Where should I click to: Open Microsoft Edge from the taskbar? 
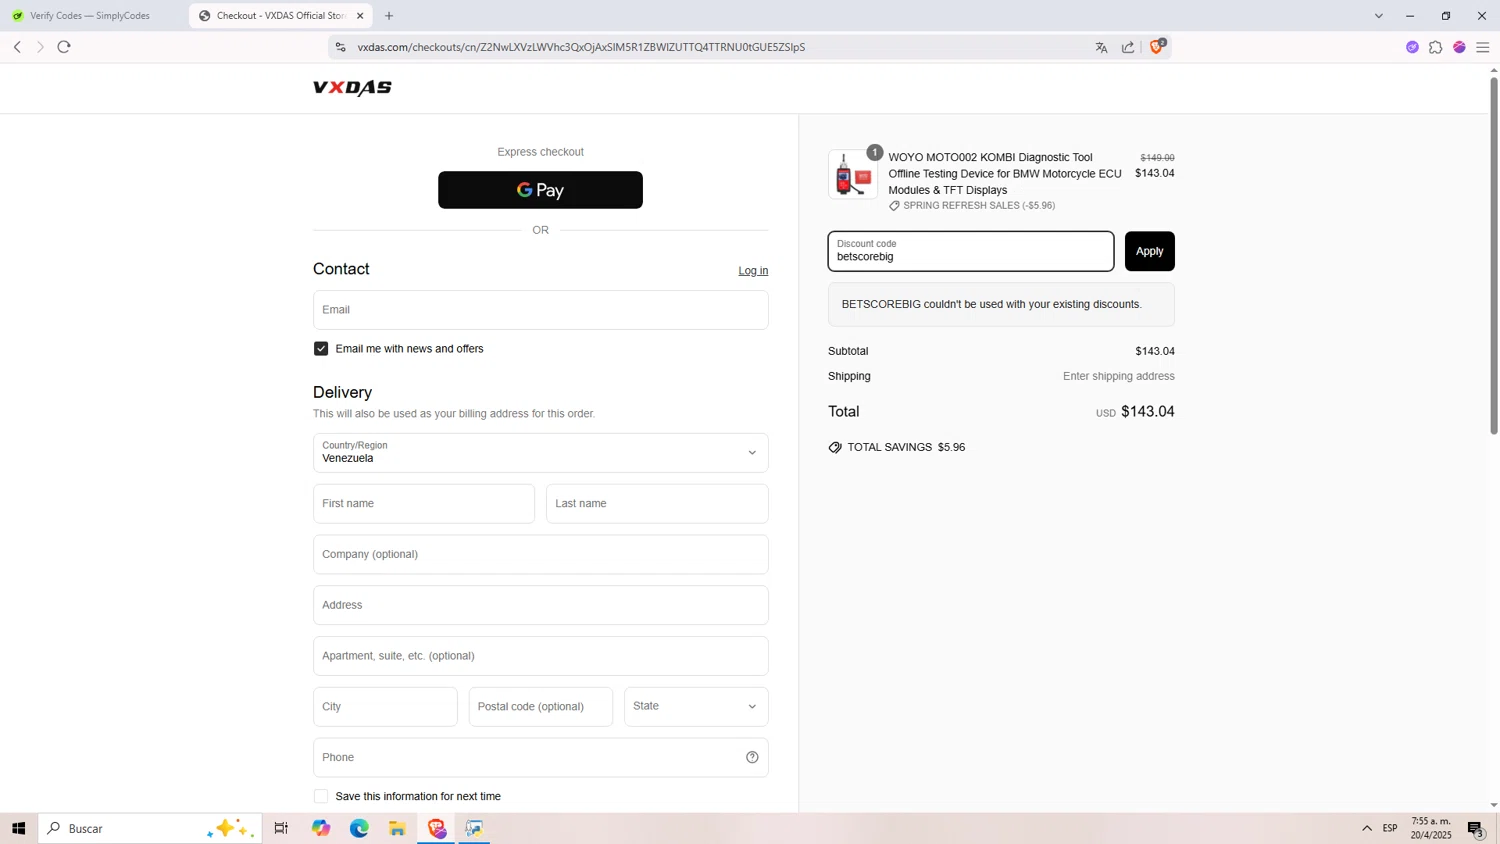[x=359, y=828]
